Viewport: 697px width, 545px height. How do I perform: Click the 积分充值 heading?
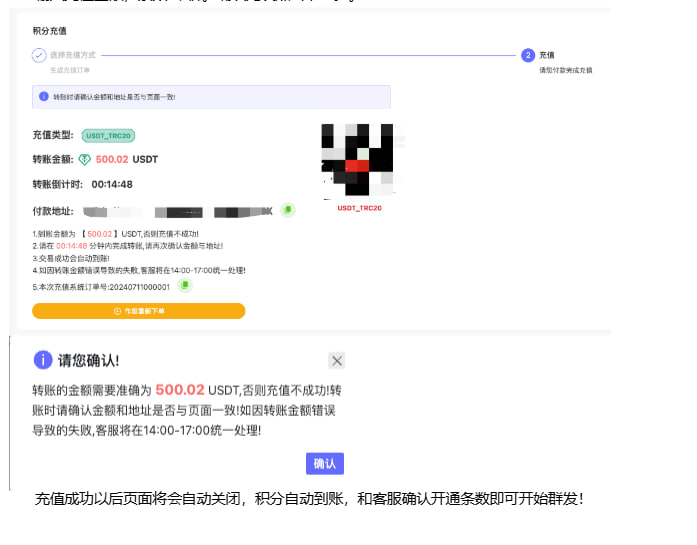[49, 31]
